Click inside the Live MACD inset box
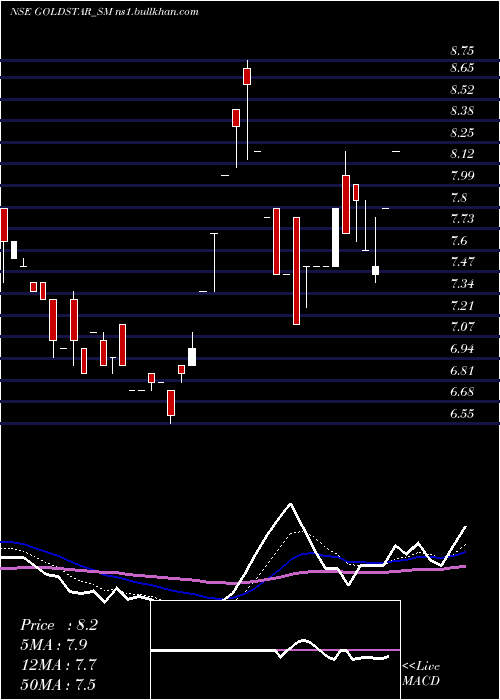500x700 pixels. pos(275,650)
